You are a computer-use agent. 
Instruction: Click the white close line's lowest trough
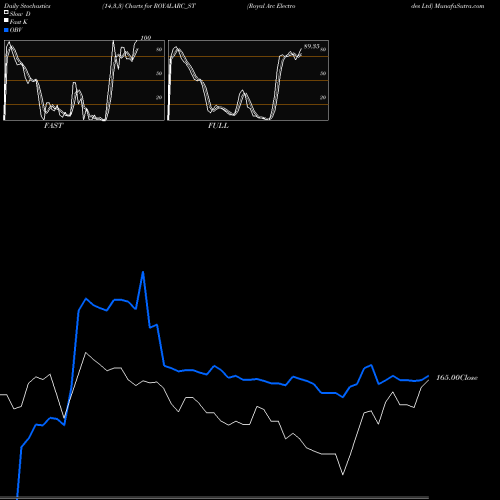(343, 474)
